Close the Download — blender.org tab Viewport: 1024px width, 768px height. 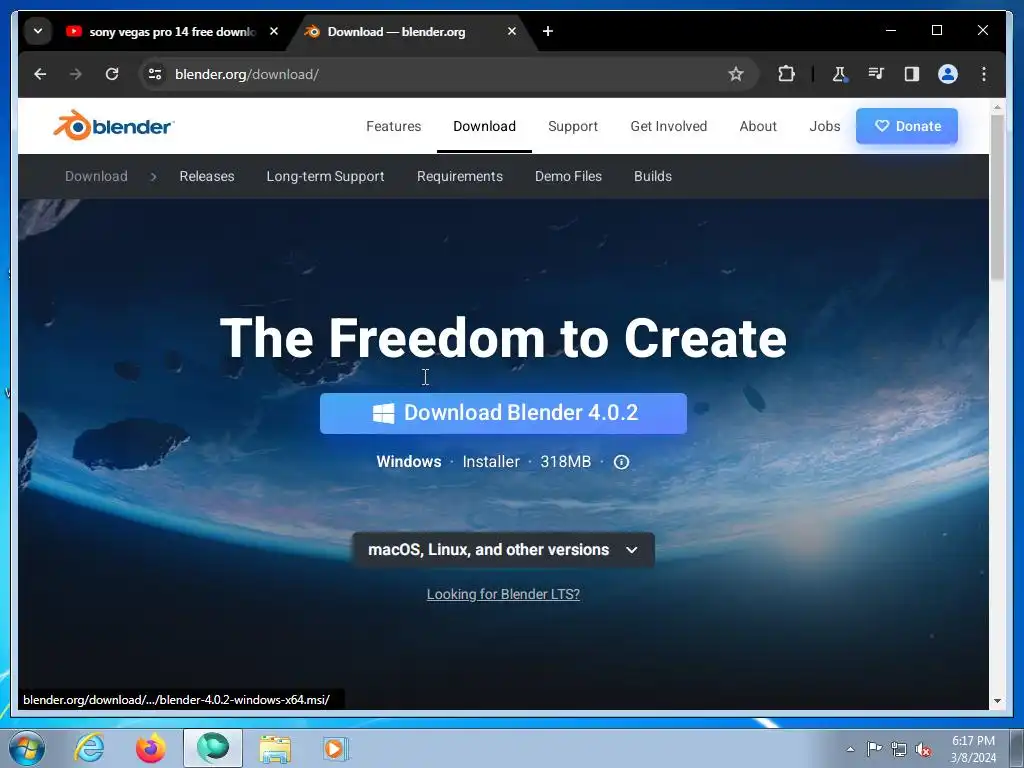pyautogui.click(x=512, y=31)
